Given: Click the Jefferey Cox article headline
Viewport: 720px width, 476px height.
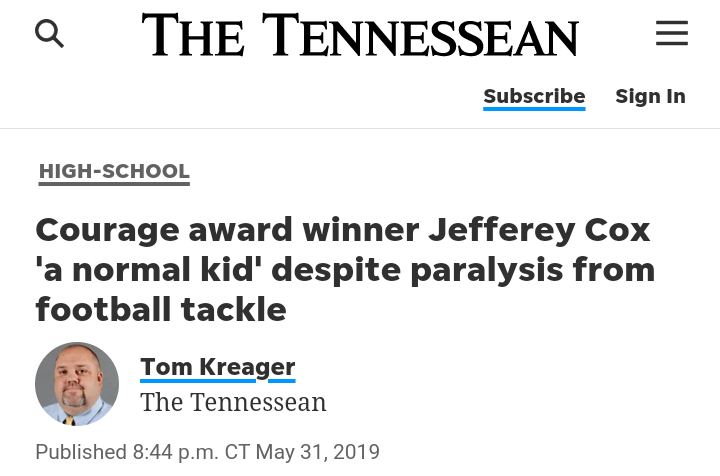Looking at the screenshot, I should 345,269.
